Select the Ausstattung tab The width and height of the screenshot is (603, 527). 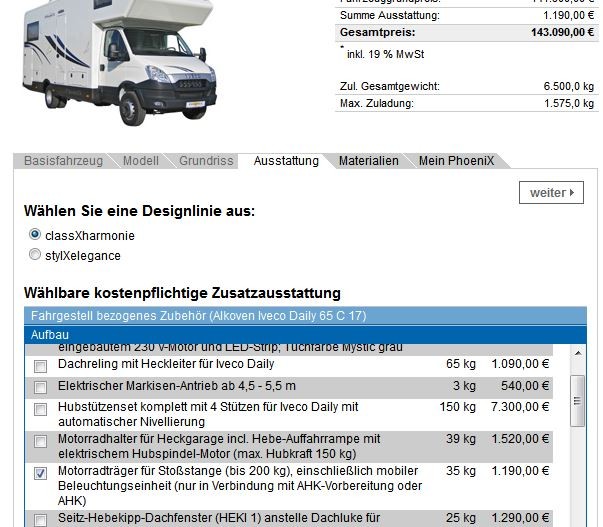click(286, 161)
